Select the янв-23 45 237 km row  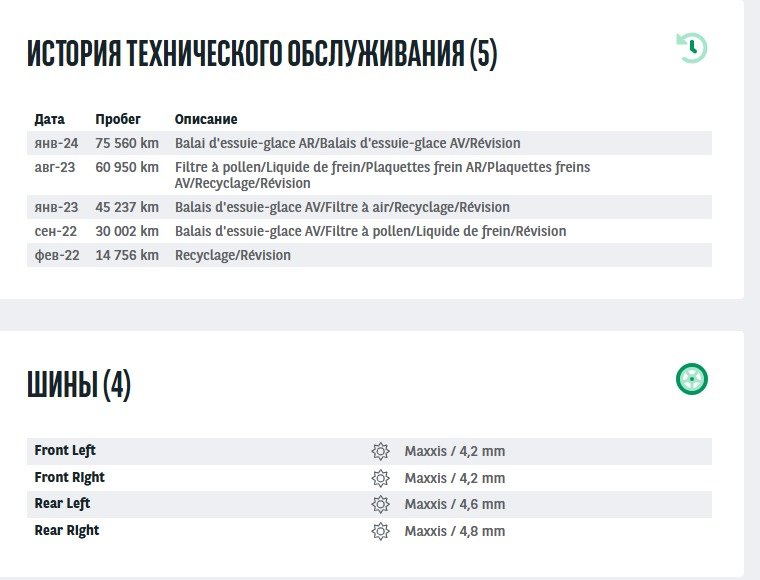370,207
